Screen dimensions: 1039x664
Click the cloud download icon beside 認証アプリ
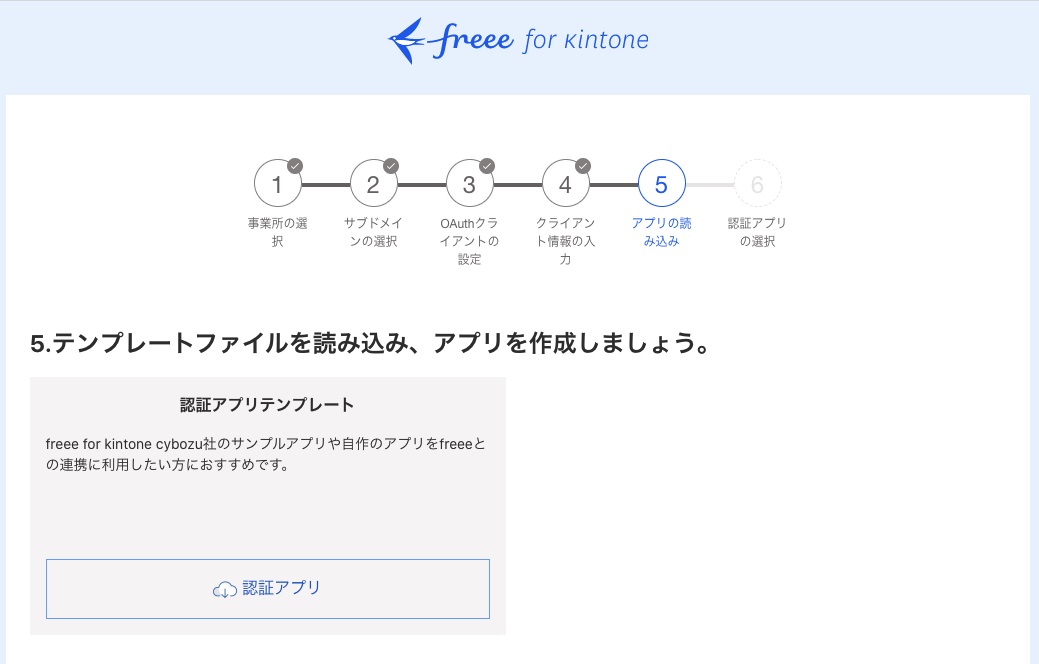(x=225, y=589)
